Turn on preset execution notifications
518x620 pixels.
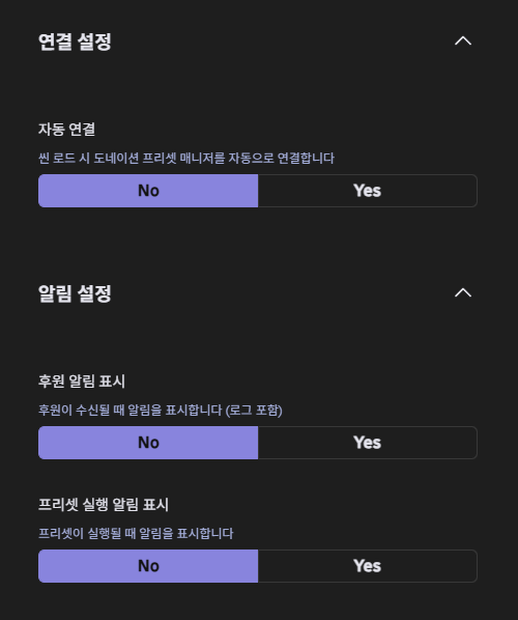pos(367,566)
